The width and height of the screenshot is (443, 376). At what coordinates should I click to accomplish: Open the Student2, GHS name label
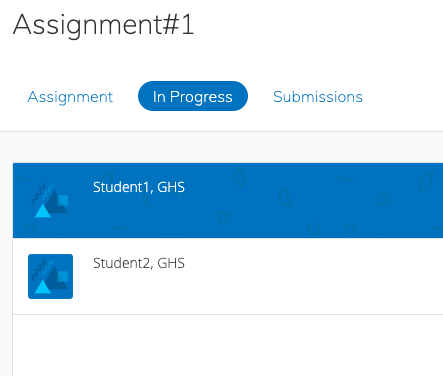point(139,263)
